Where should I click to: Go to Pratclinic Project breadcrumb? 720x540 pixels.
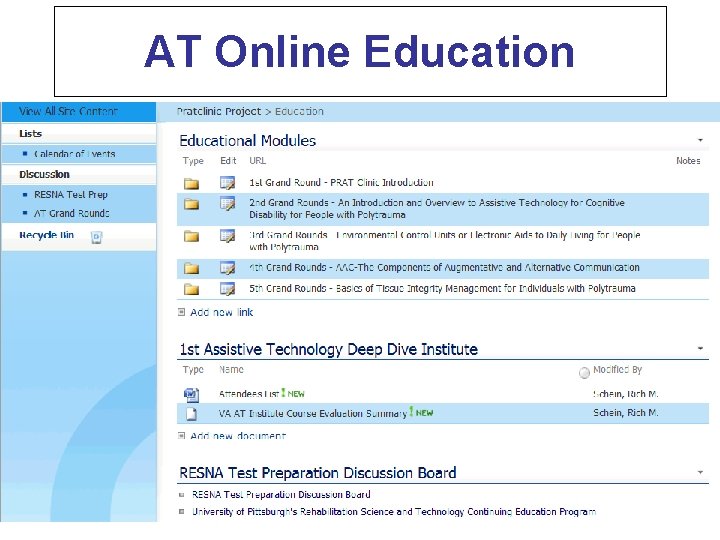[x=219, y=112]
